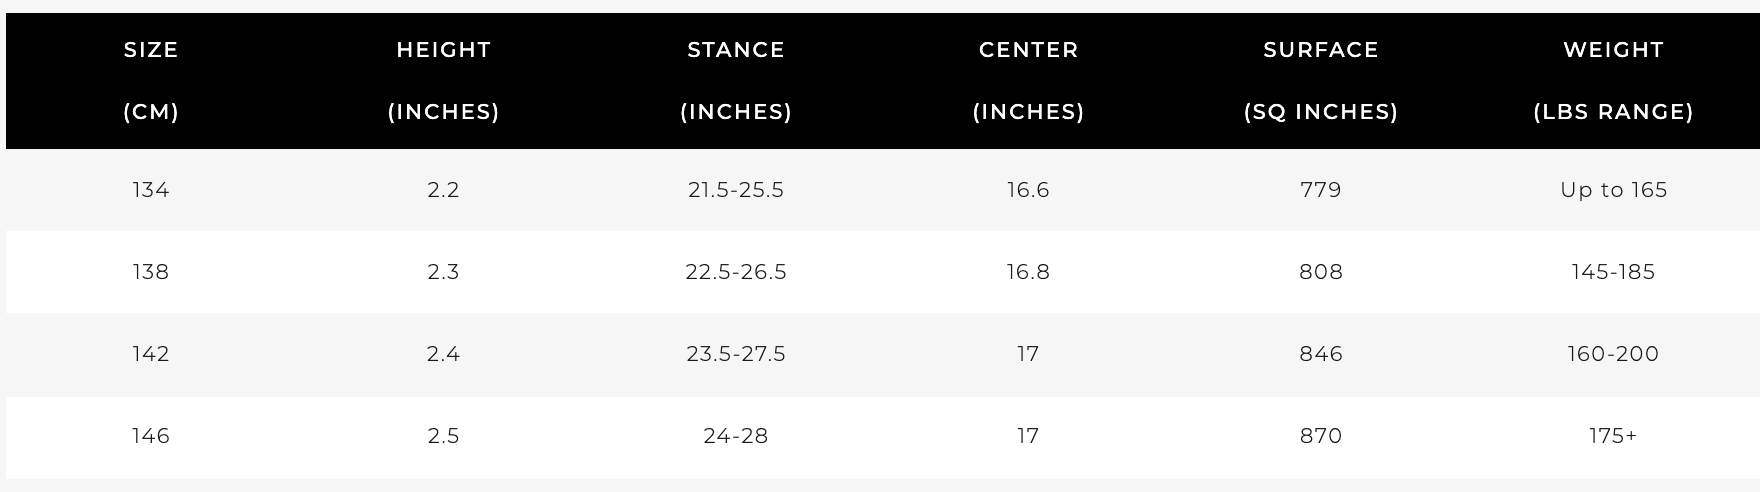Viewport: 1760px width, 492px height.
Task: Click the 175+ weight cell
Action: tap(1613, 436)
